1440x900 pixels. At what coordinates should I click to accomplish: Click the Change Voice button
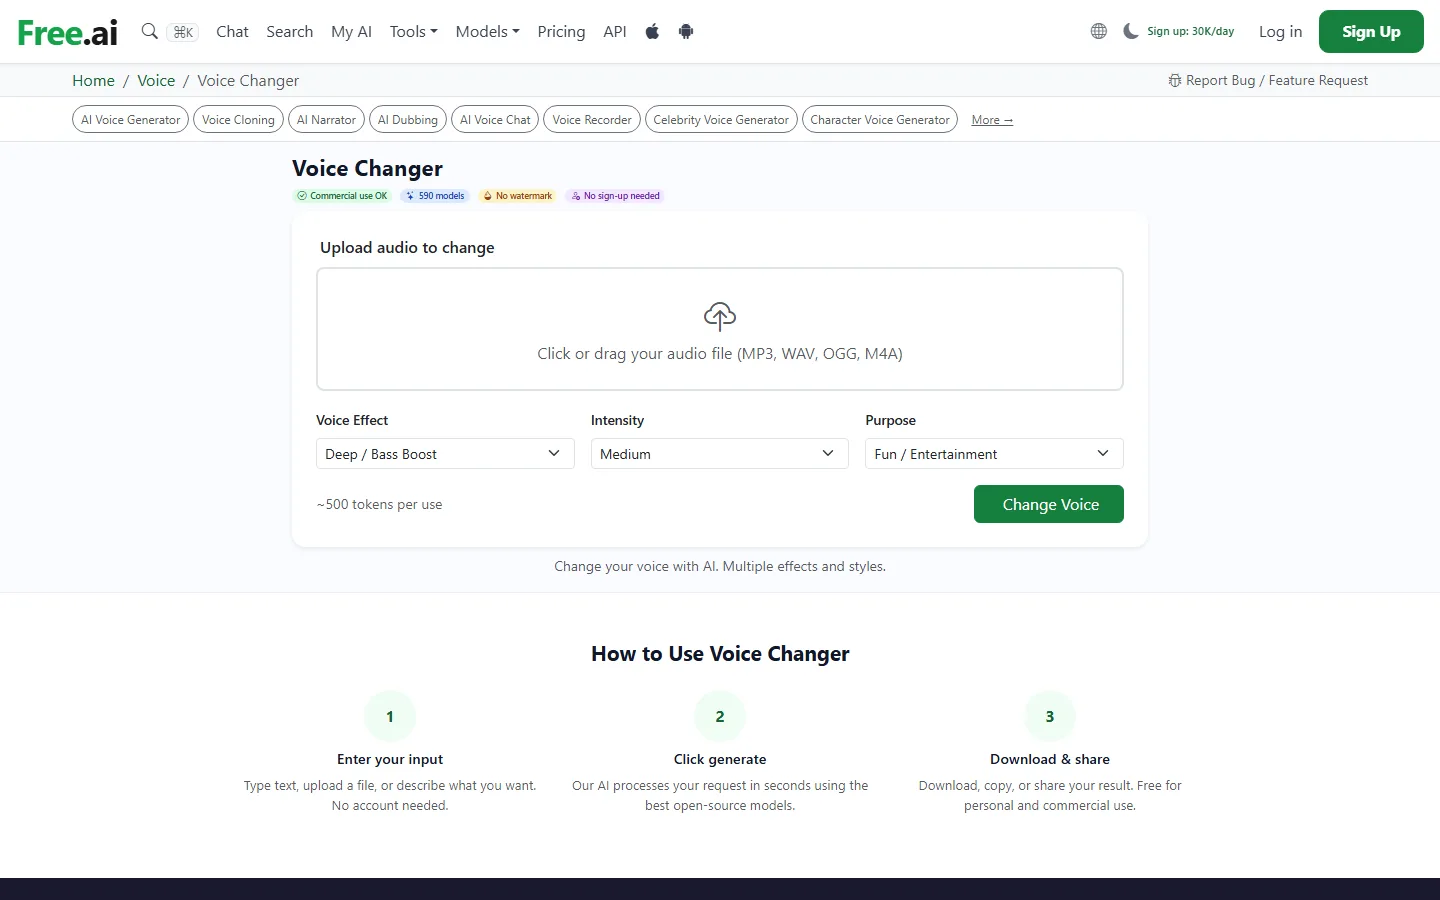(1049, 504)
